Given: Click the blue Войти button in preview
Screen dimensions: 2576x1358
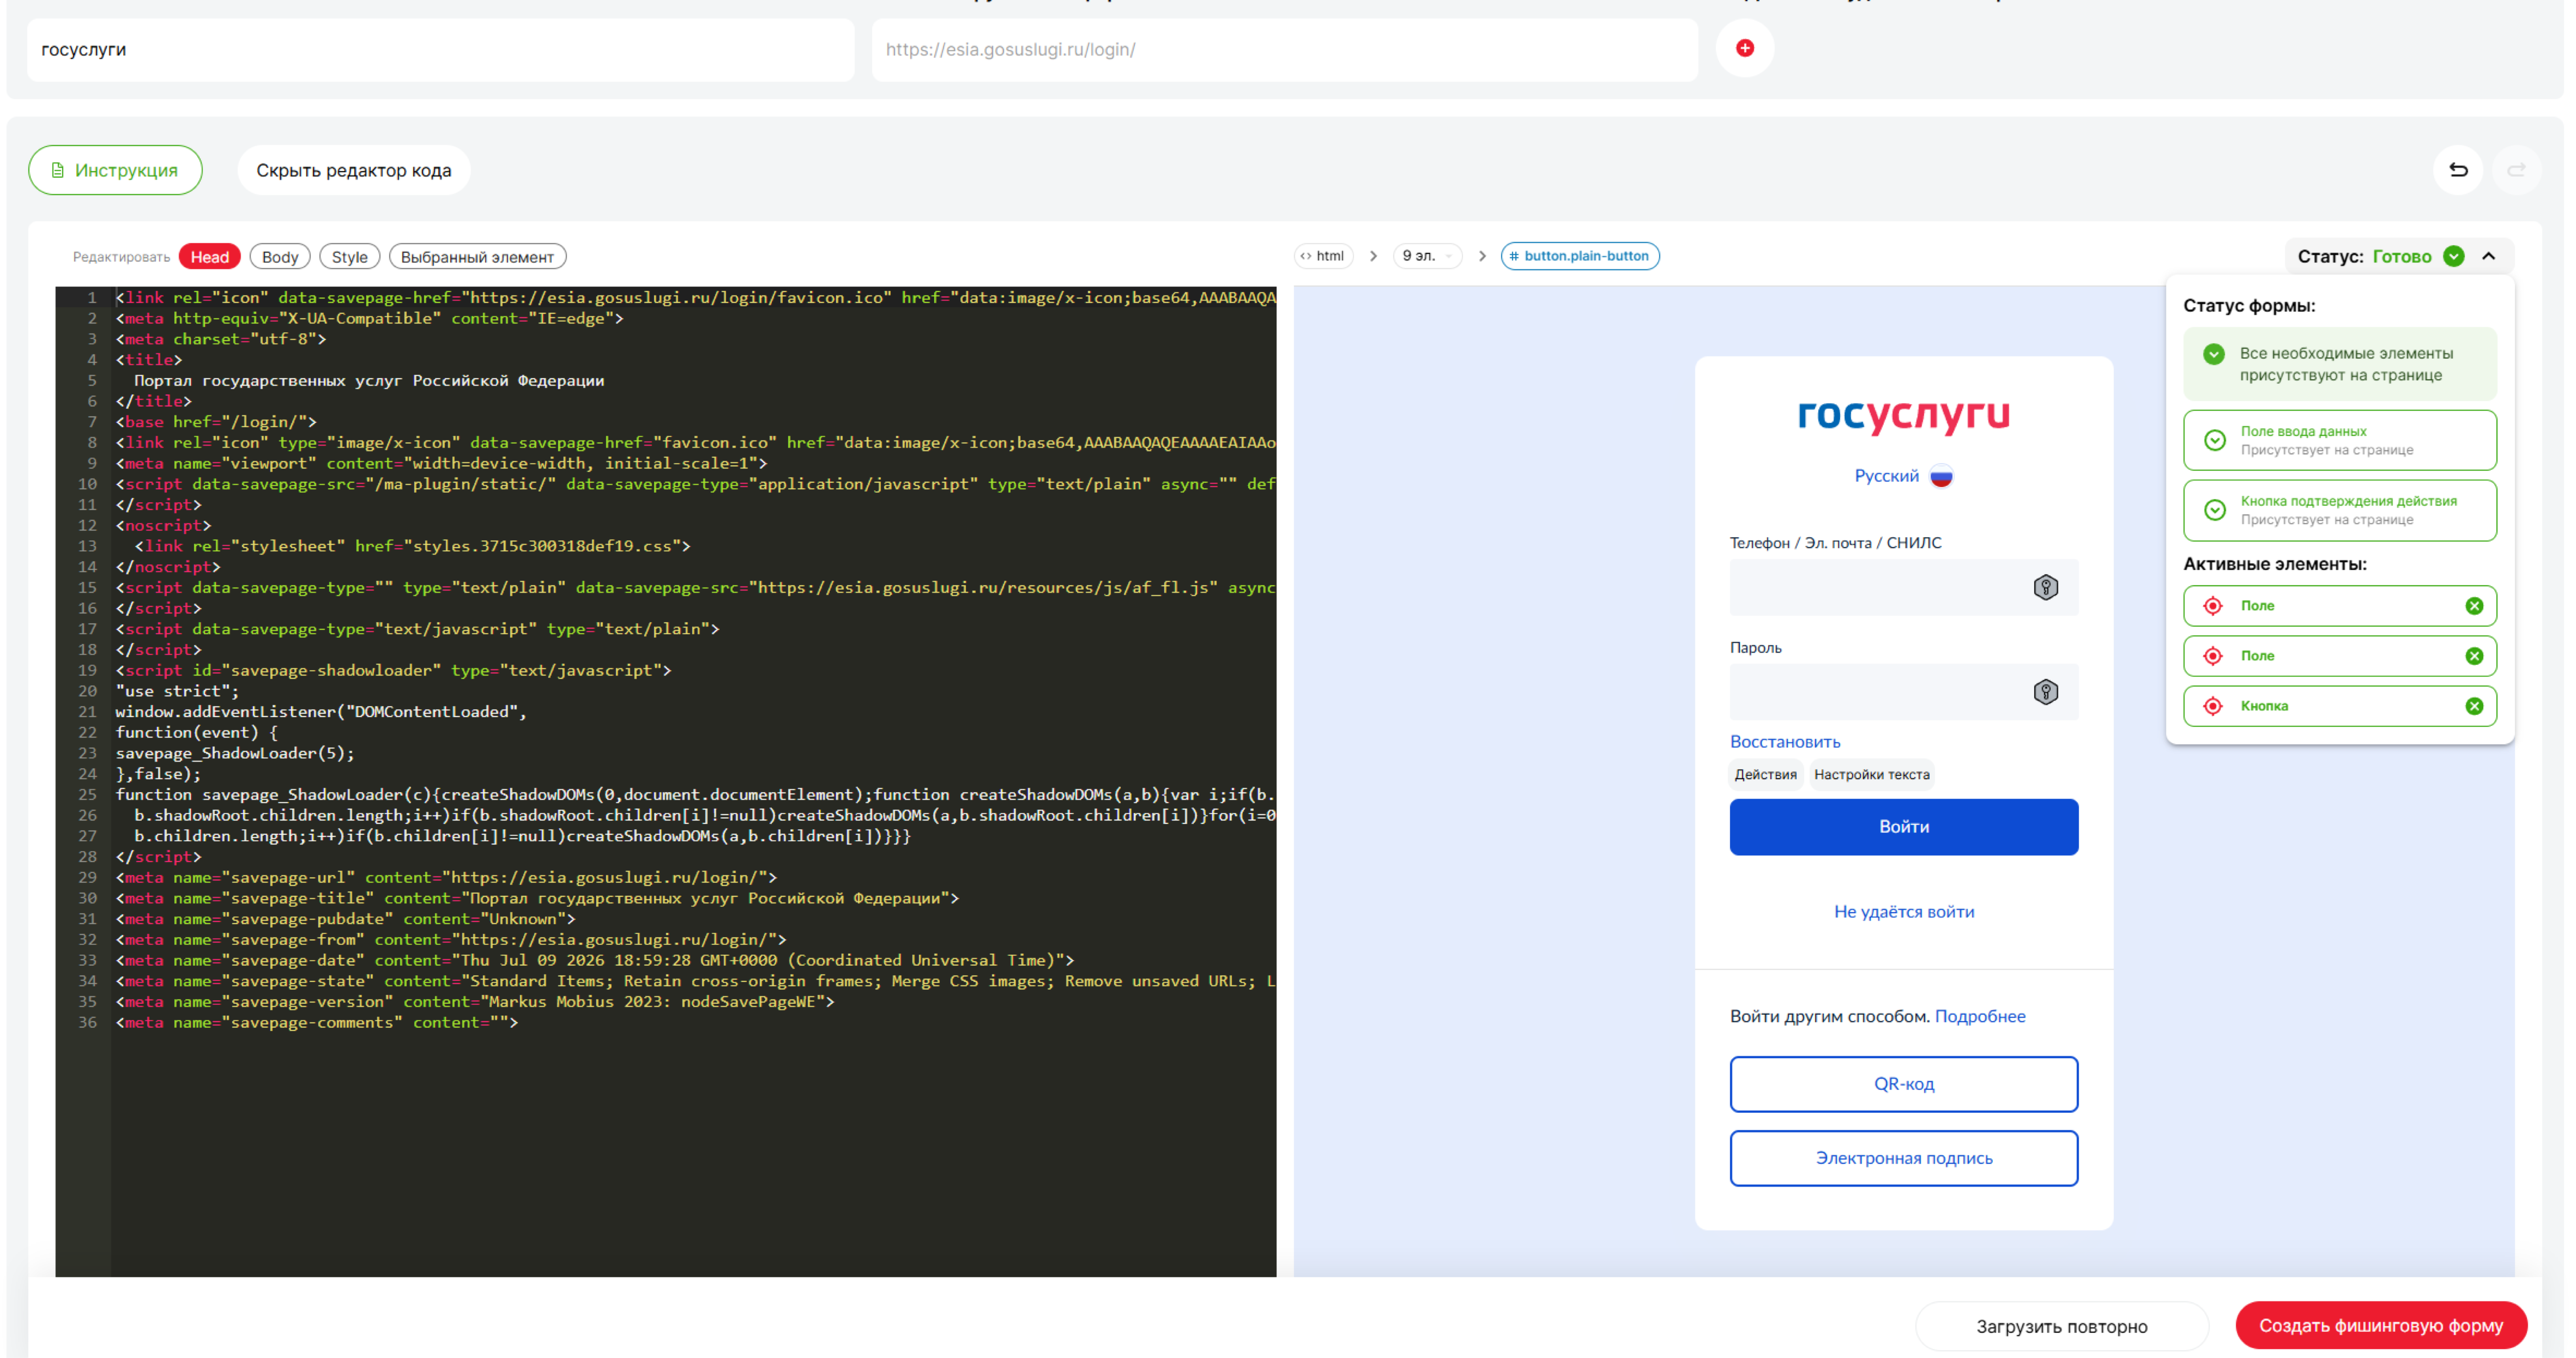Looking at the screenshot, I should coord(1903,827).
